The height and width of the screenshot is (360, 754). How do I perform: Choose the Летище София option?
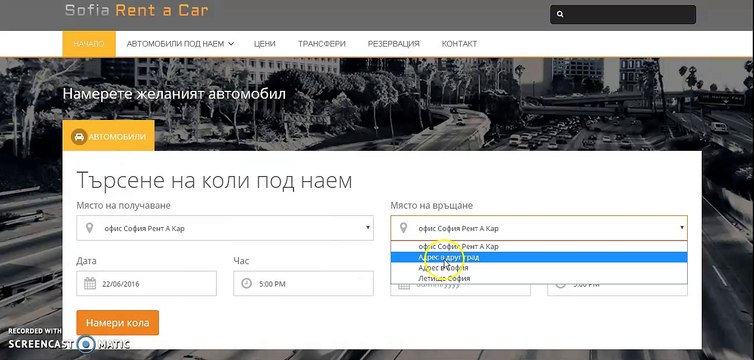click(539, 278)
